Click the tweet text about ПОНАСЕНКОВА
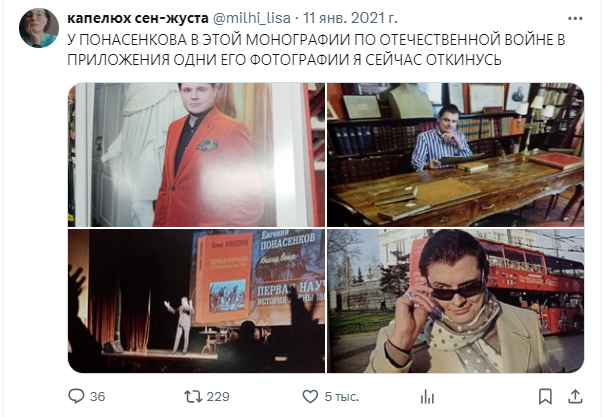Viewport: 603px width, 417px height. pyautogui.click(x=316, y=50)
